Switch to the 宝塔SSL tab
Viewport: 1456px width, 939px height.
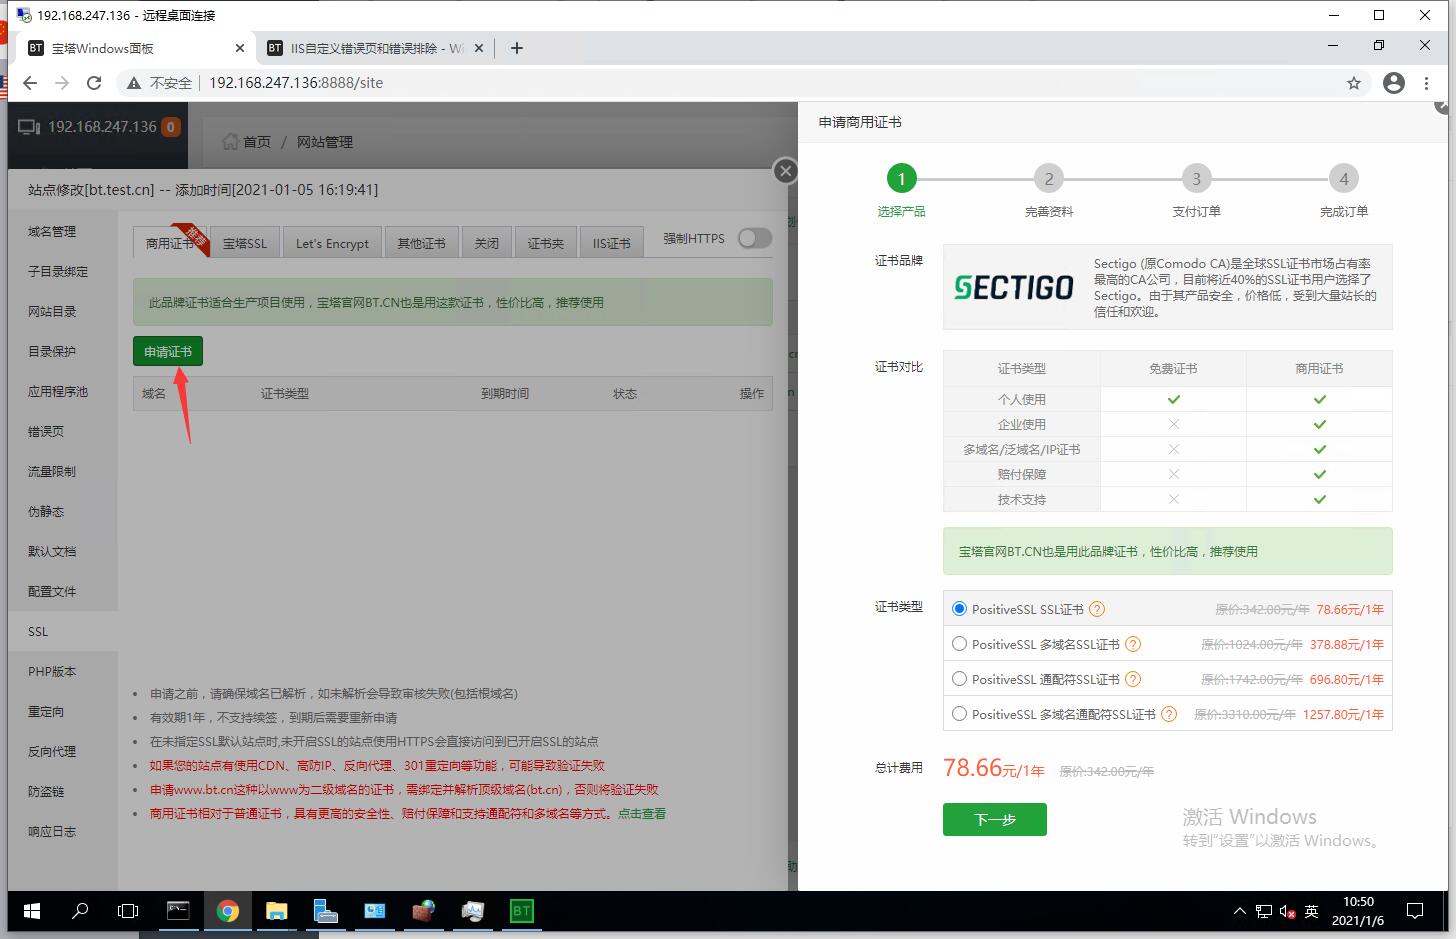245,243
